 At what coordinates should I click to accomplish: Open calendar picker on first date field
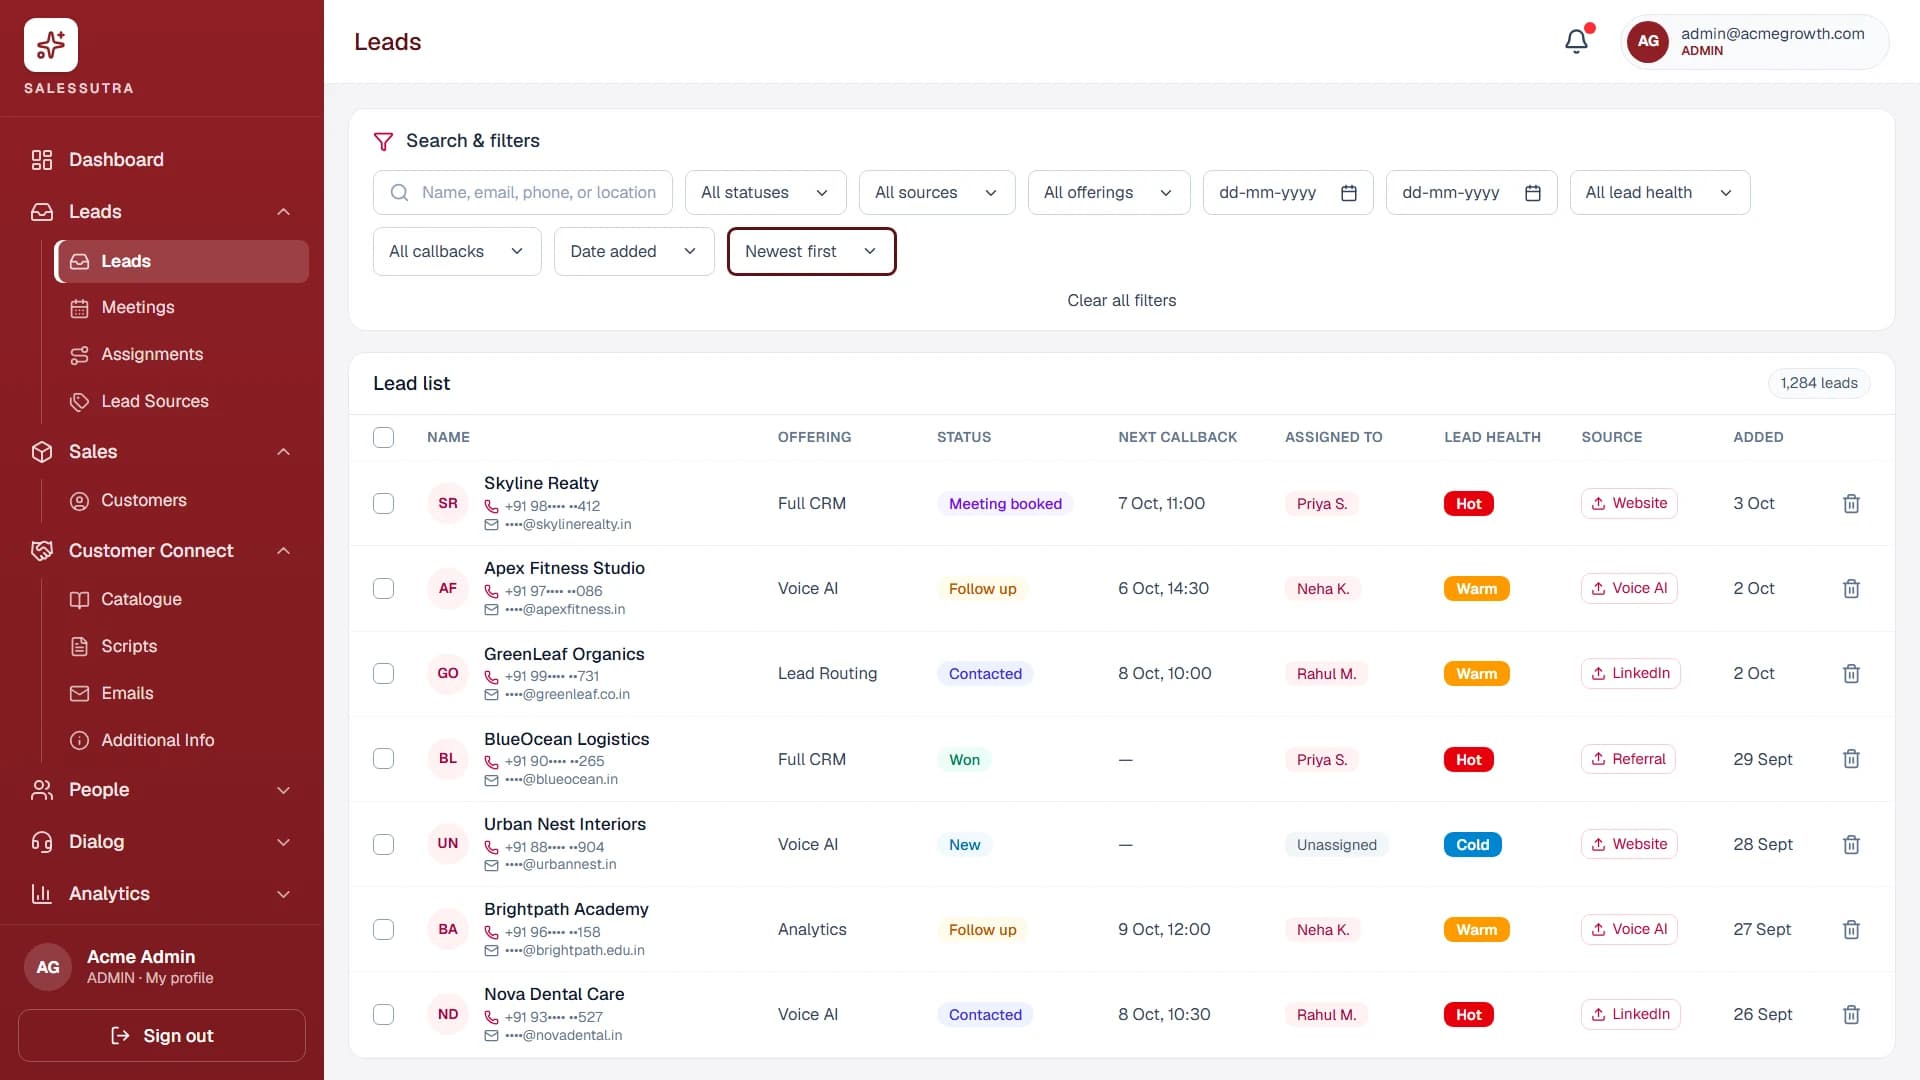click(x=1349, y=193)
